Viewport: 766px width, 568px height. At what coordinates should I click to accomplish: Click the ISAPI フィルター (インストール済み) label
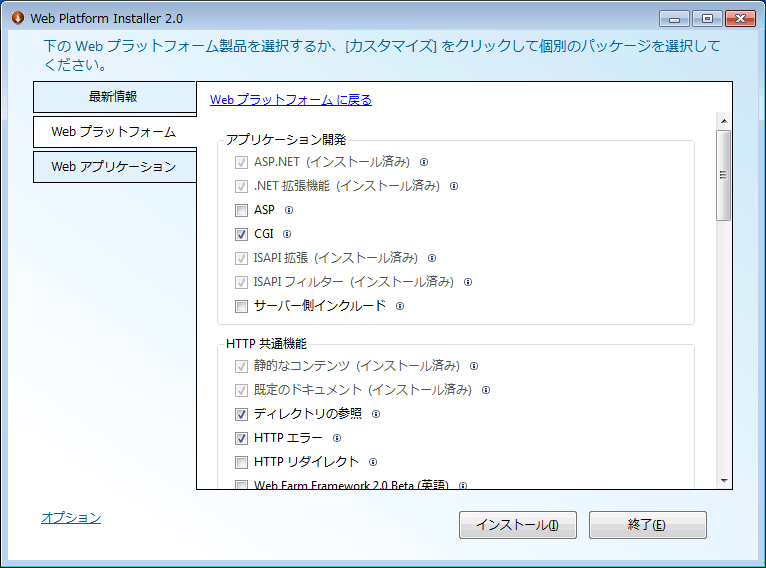(354, 282)
